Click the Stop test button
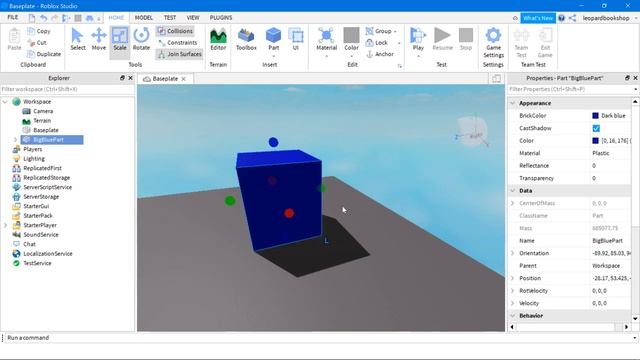 466,39
